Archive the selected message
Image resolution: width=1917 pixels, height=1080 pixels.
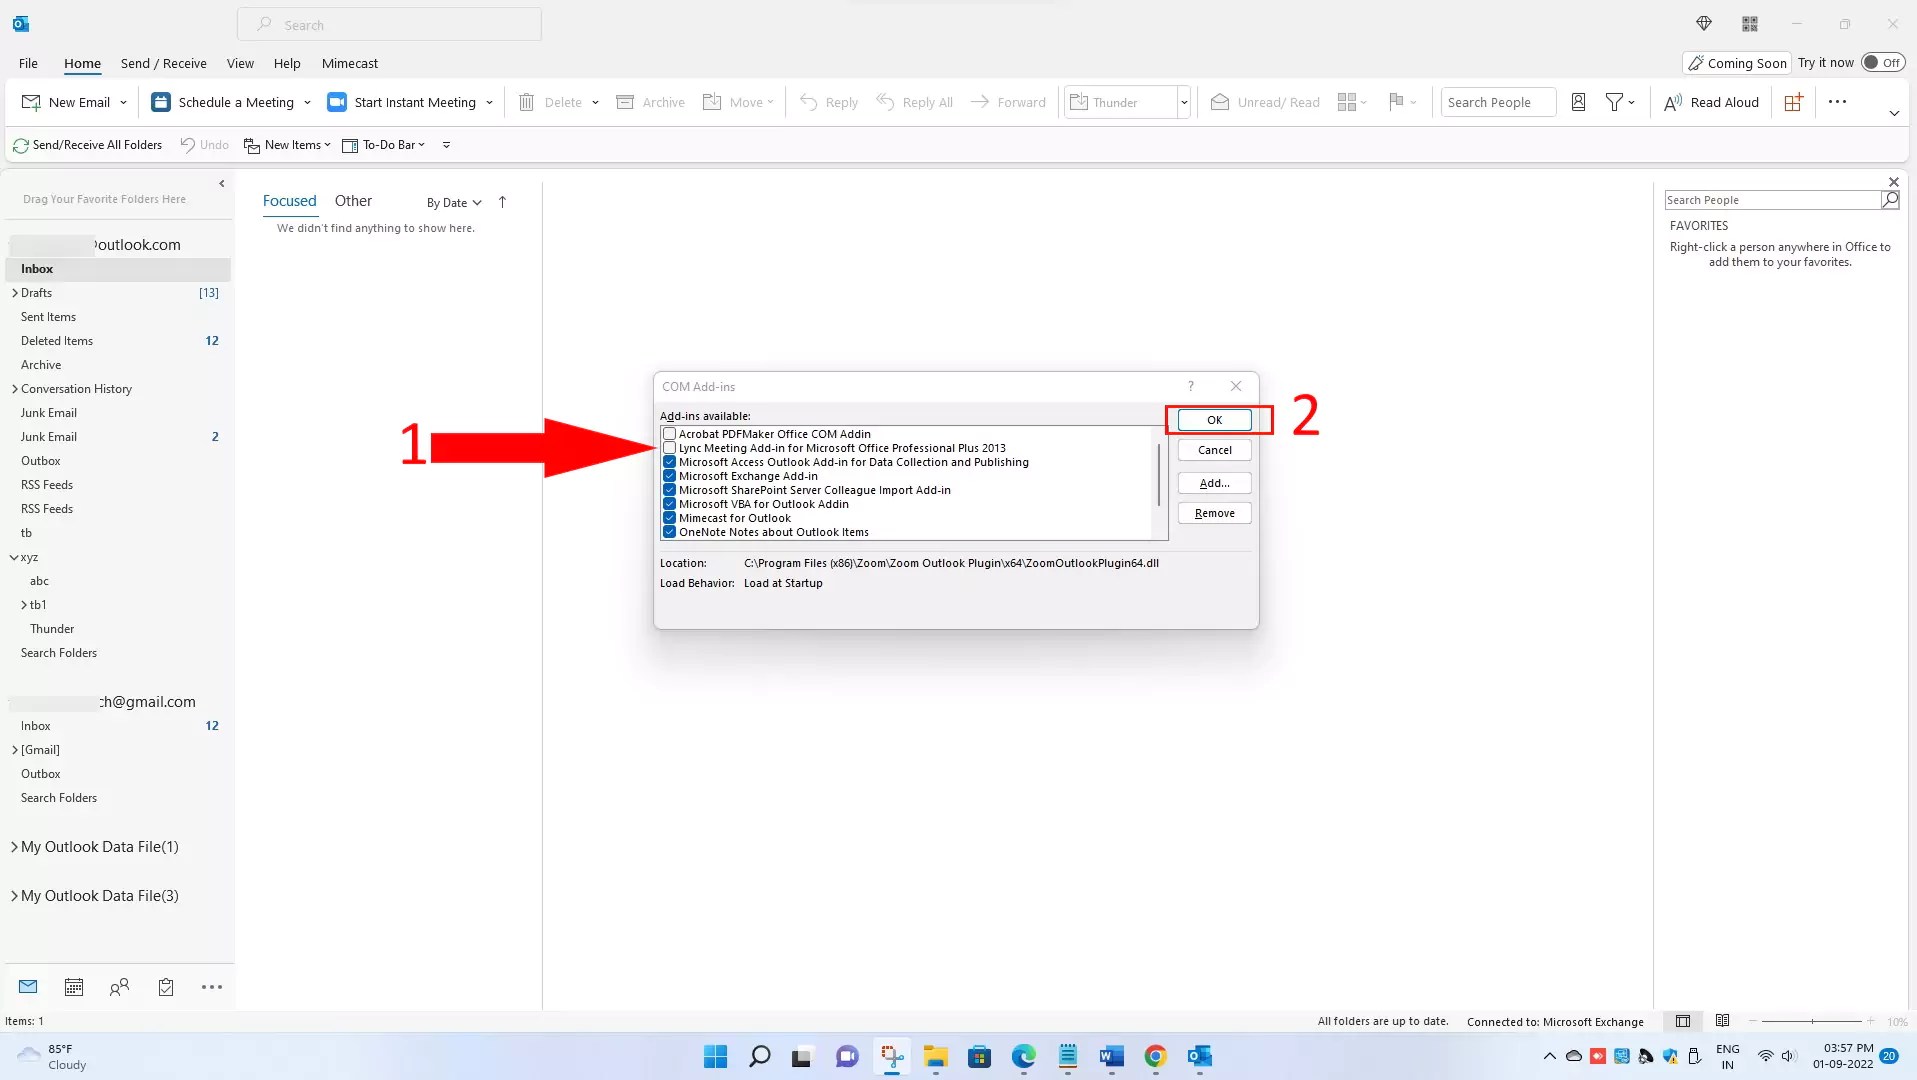tap(650, 101)
